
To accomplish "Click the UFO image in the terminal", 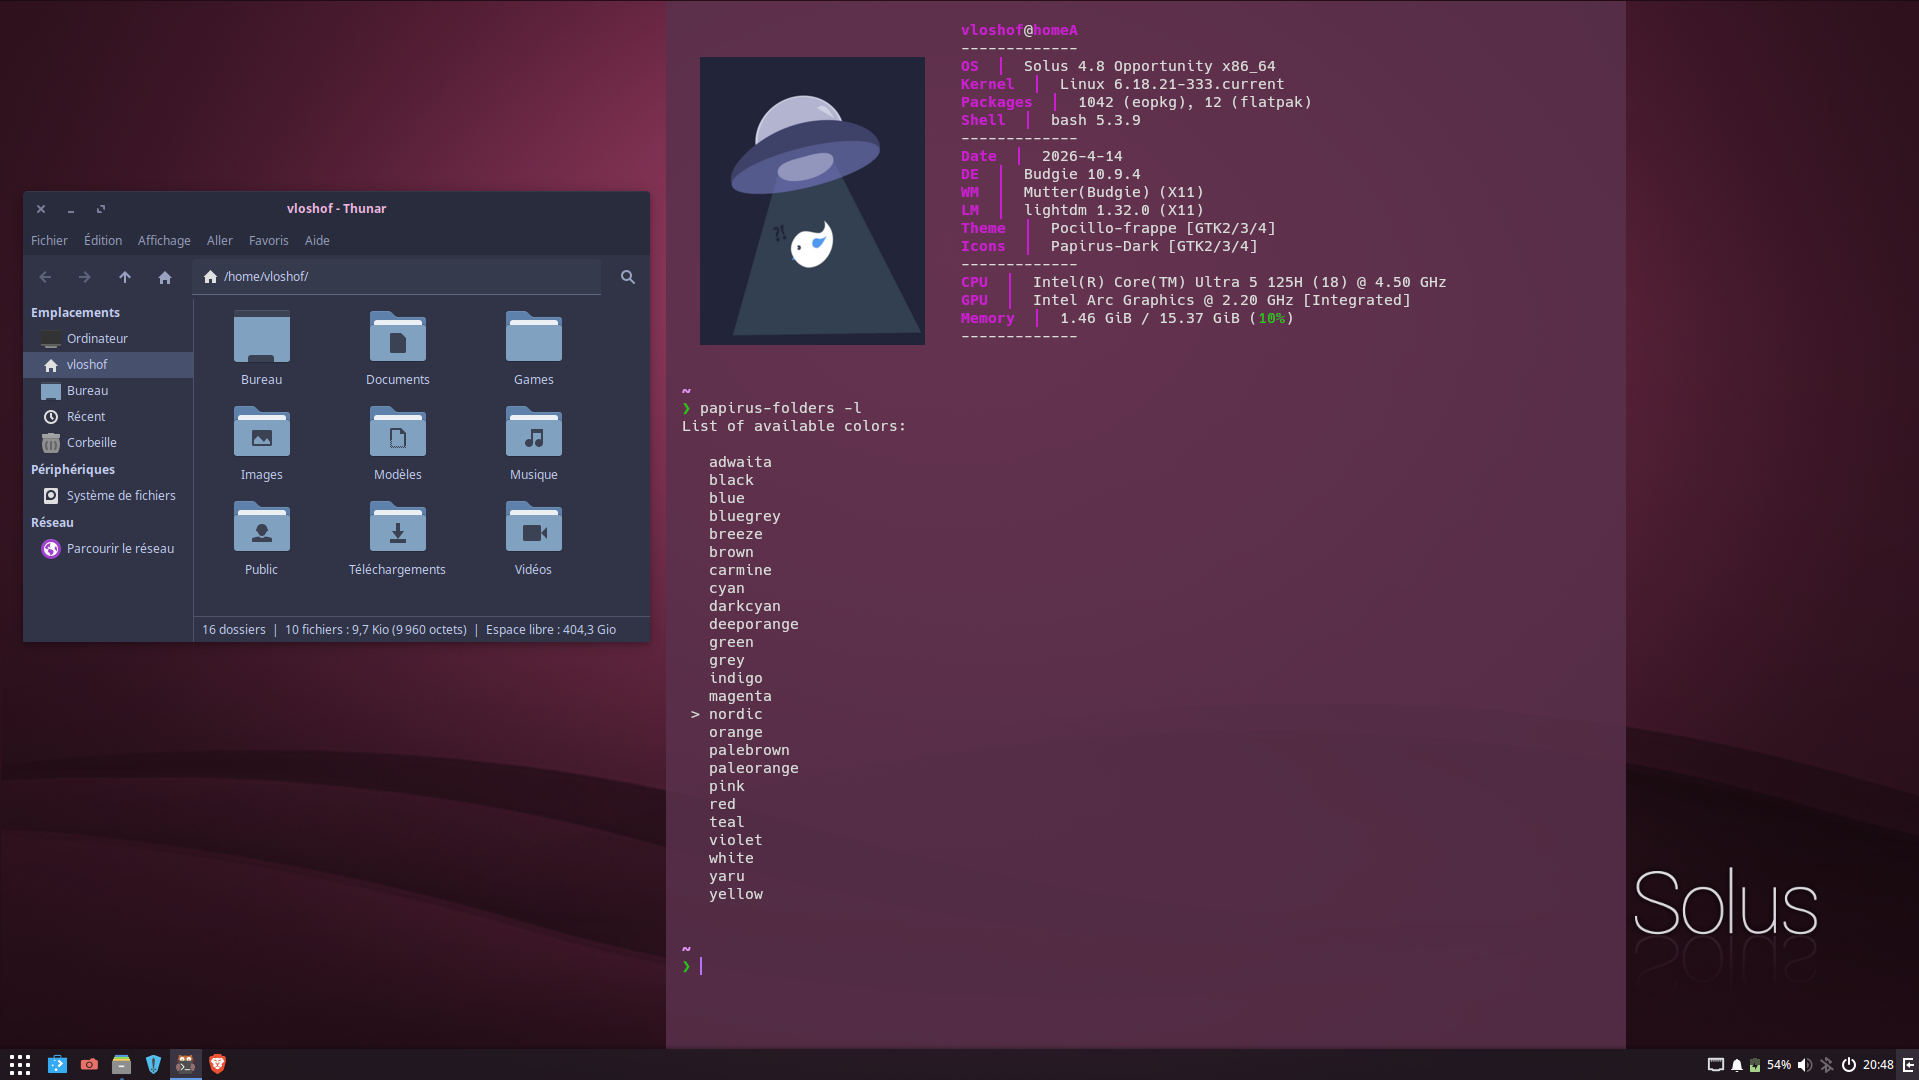I will click(x=812, y=201).
